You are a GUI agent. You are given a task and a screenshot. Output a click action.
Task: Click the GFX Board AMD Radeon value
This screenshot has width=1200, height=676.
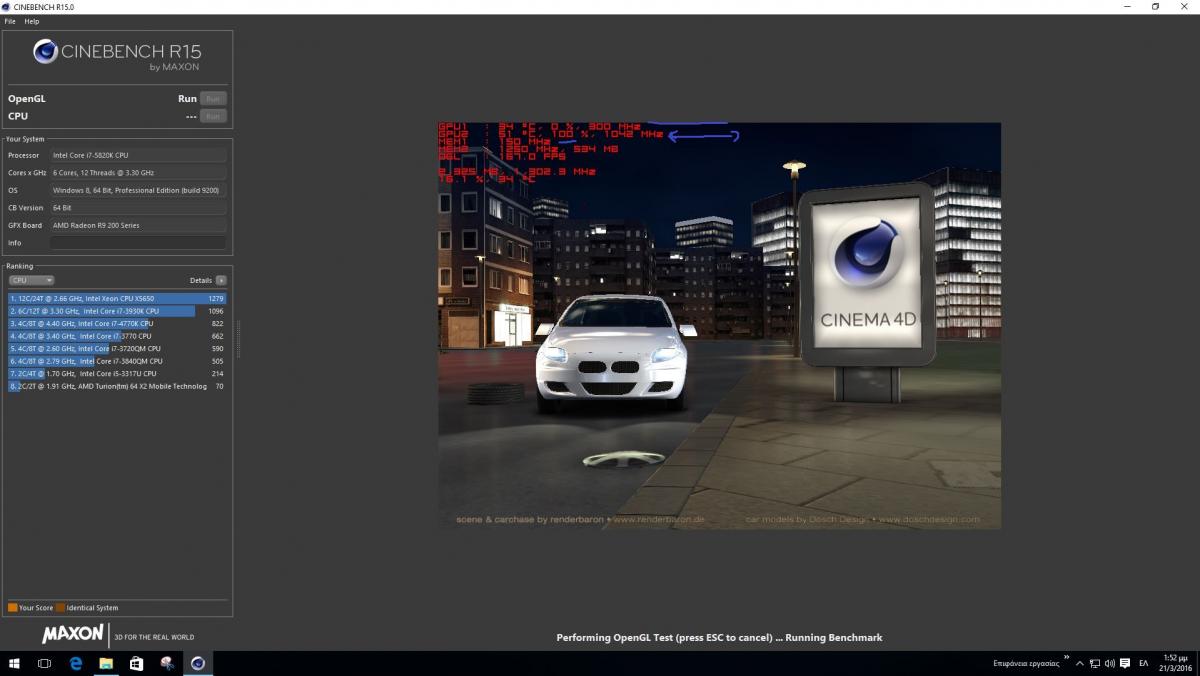[138, 225]
